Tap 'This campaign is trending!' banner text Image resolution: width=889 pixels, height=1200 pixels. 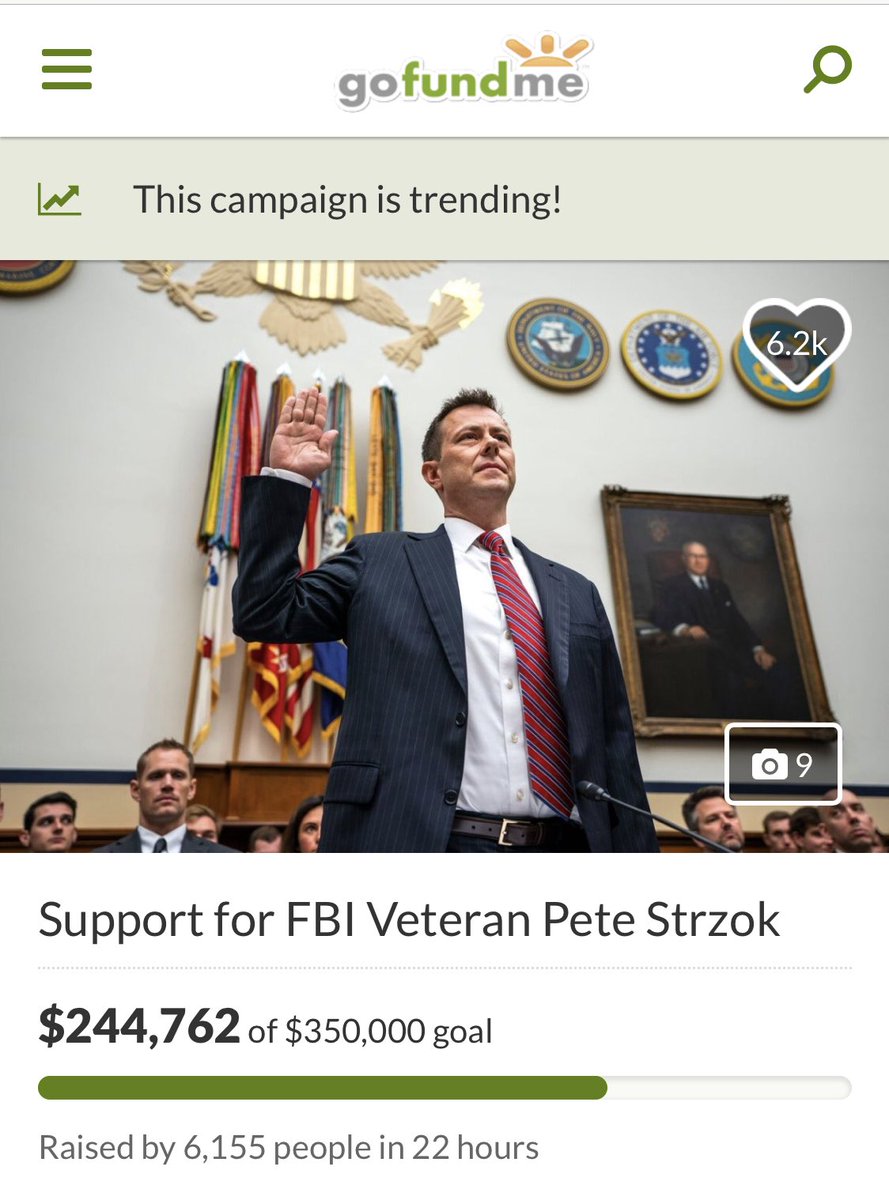click(347, 199)
